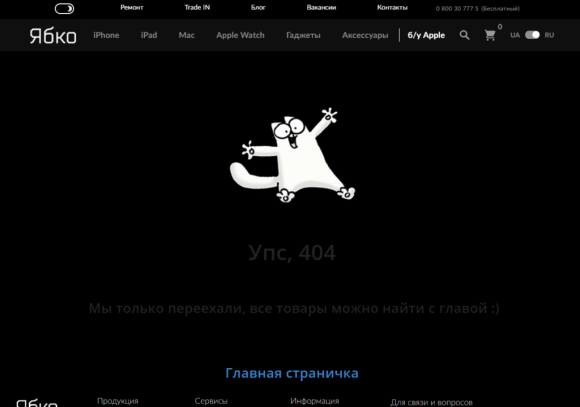This screenshot has height=407, width=580.
Task: Click the Ябко logo in header
Action: 53,36
